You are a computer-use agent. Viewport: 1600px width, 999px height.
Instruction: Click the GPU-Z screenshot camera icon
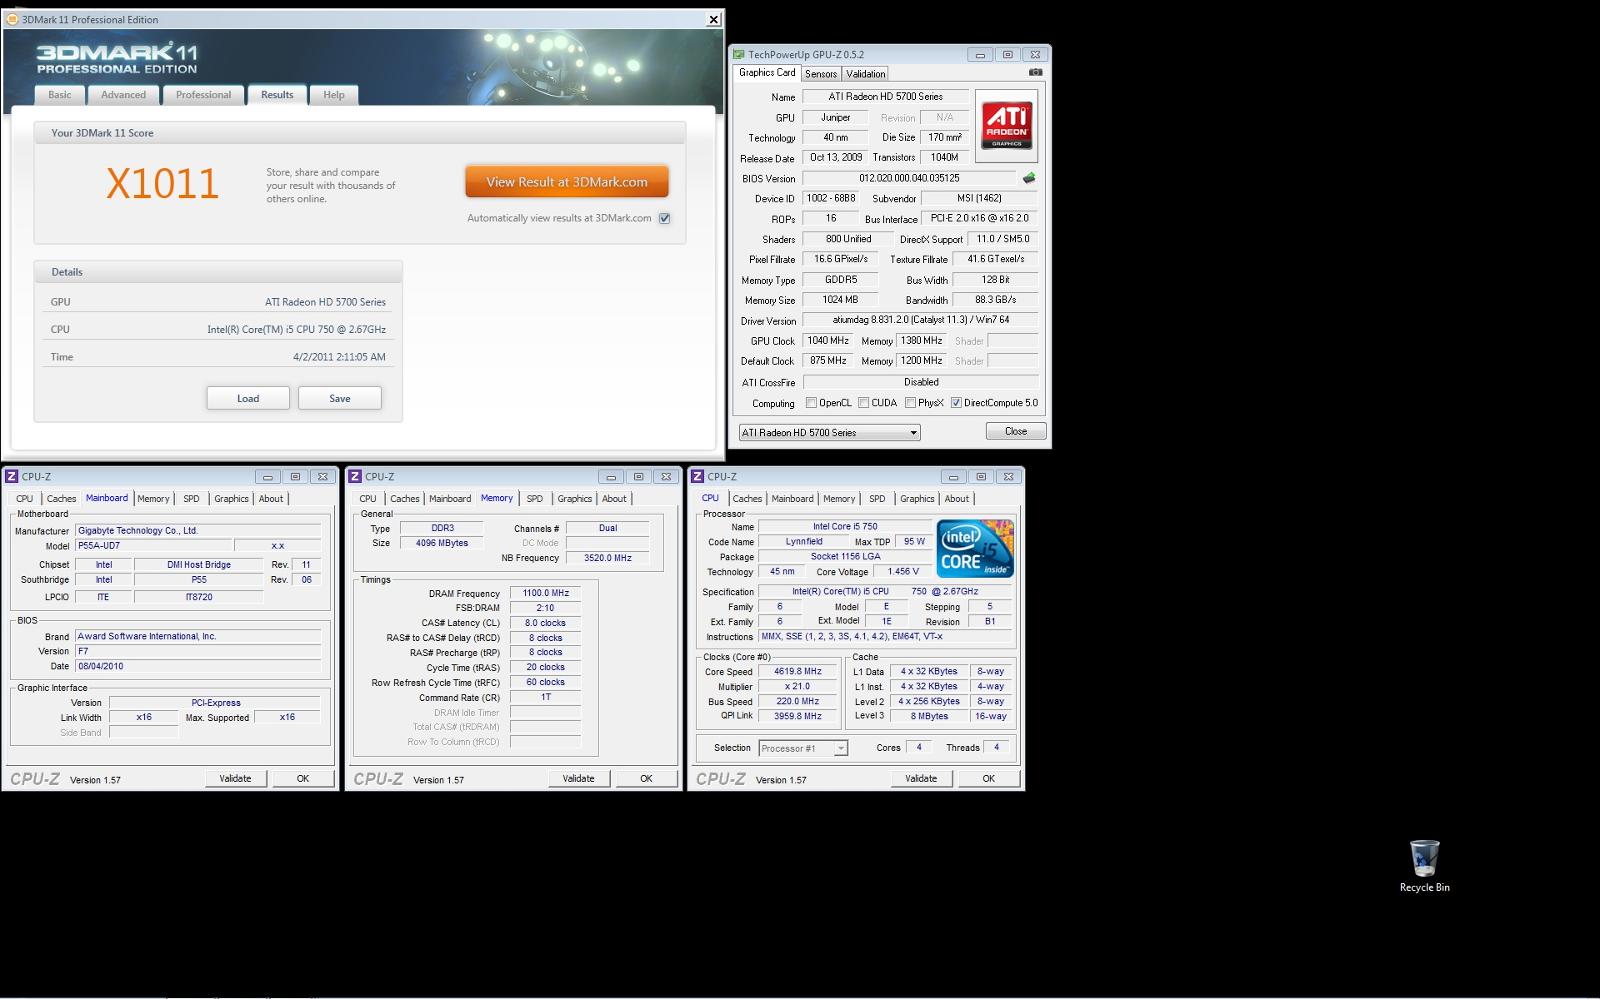[1035, 72]
